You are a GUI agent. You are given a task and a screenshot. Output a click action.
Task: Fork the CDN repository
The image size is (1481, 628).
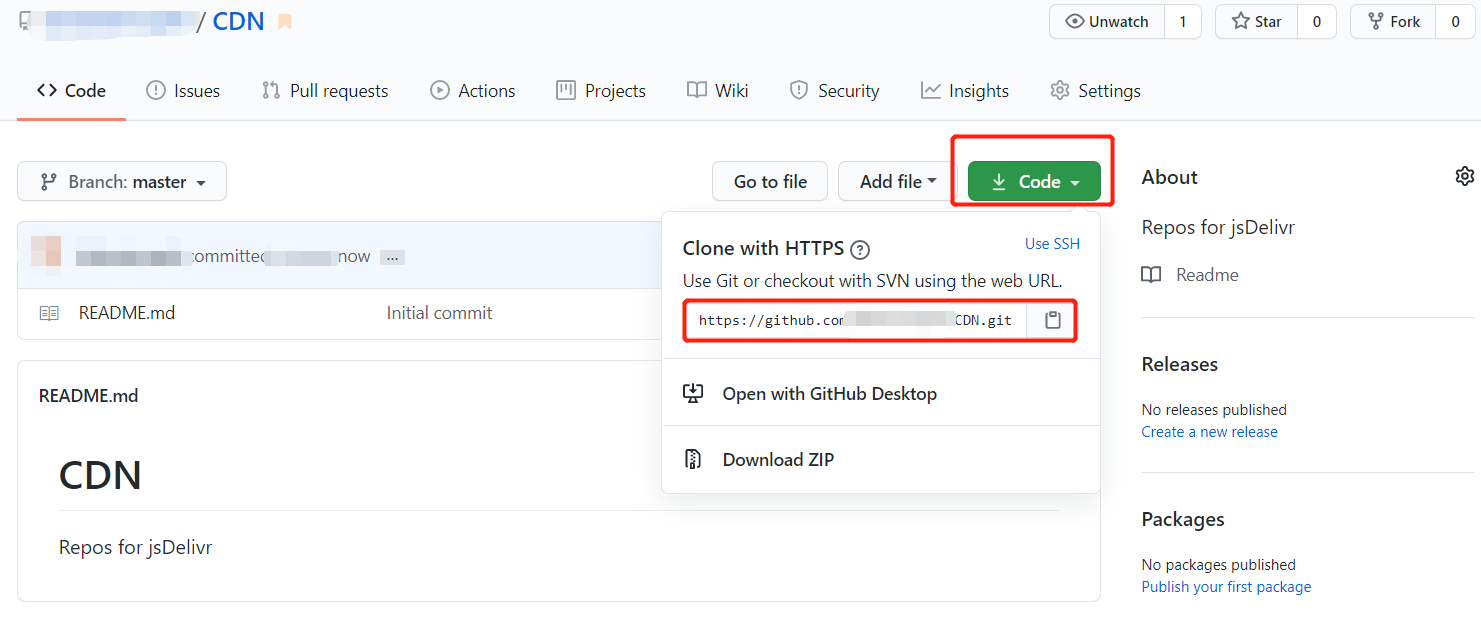(x=1393, y=22)
